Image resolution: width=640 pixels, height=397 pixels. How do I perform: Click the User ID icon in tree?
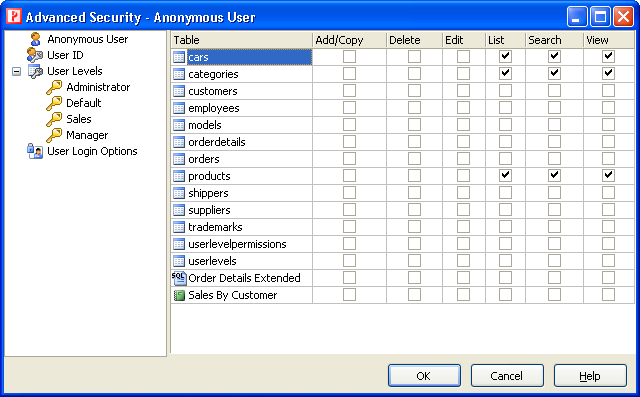35,55
